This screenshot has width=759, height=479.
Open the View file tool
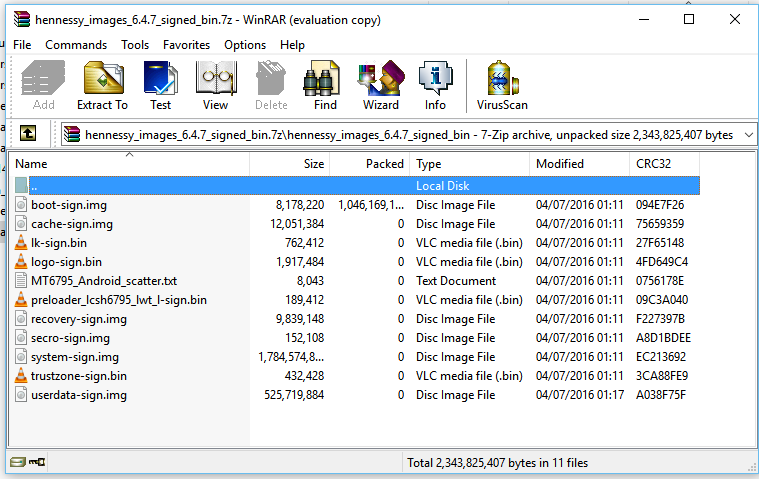(216, 85)
